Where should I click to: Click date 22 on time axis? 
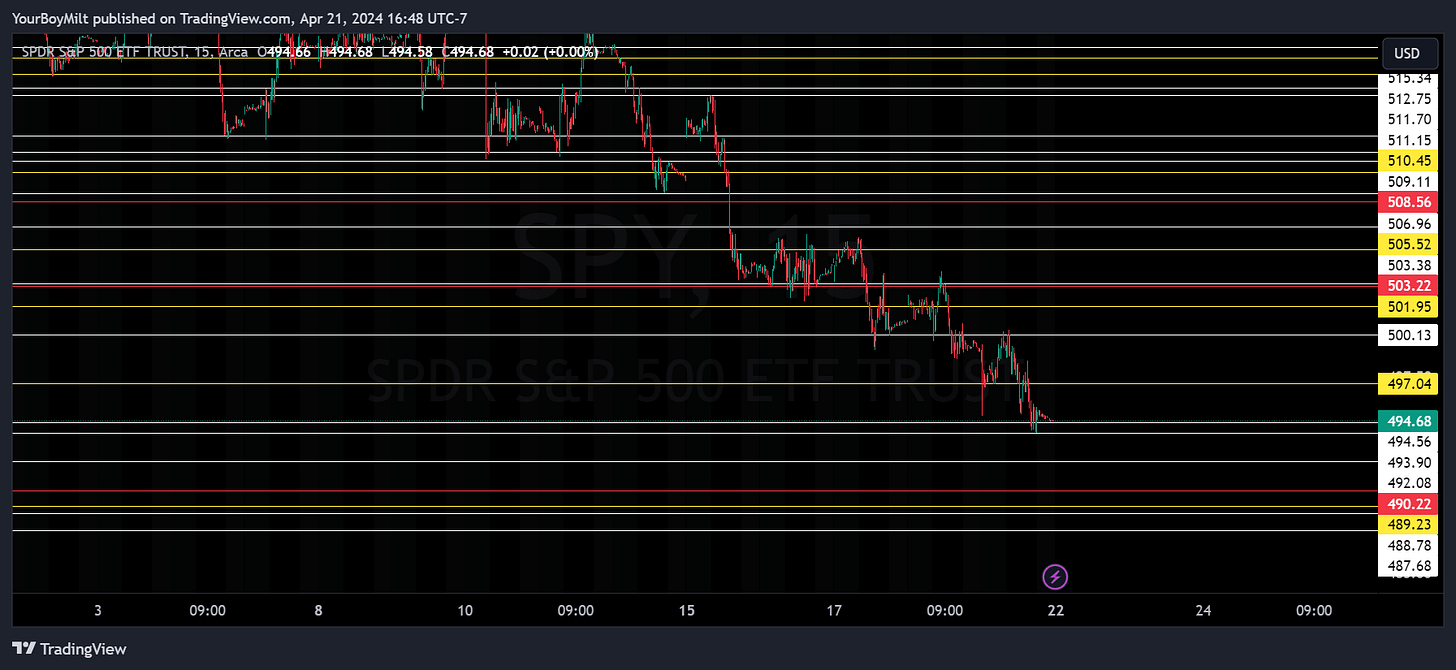(x=1055, y=610)
